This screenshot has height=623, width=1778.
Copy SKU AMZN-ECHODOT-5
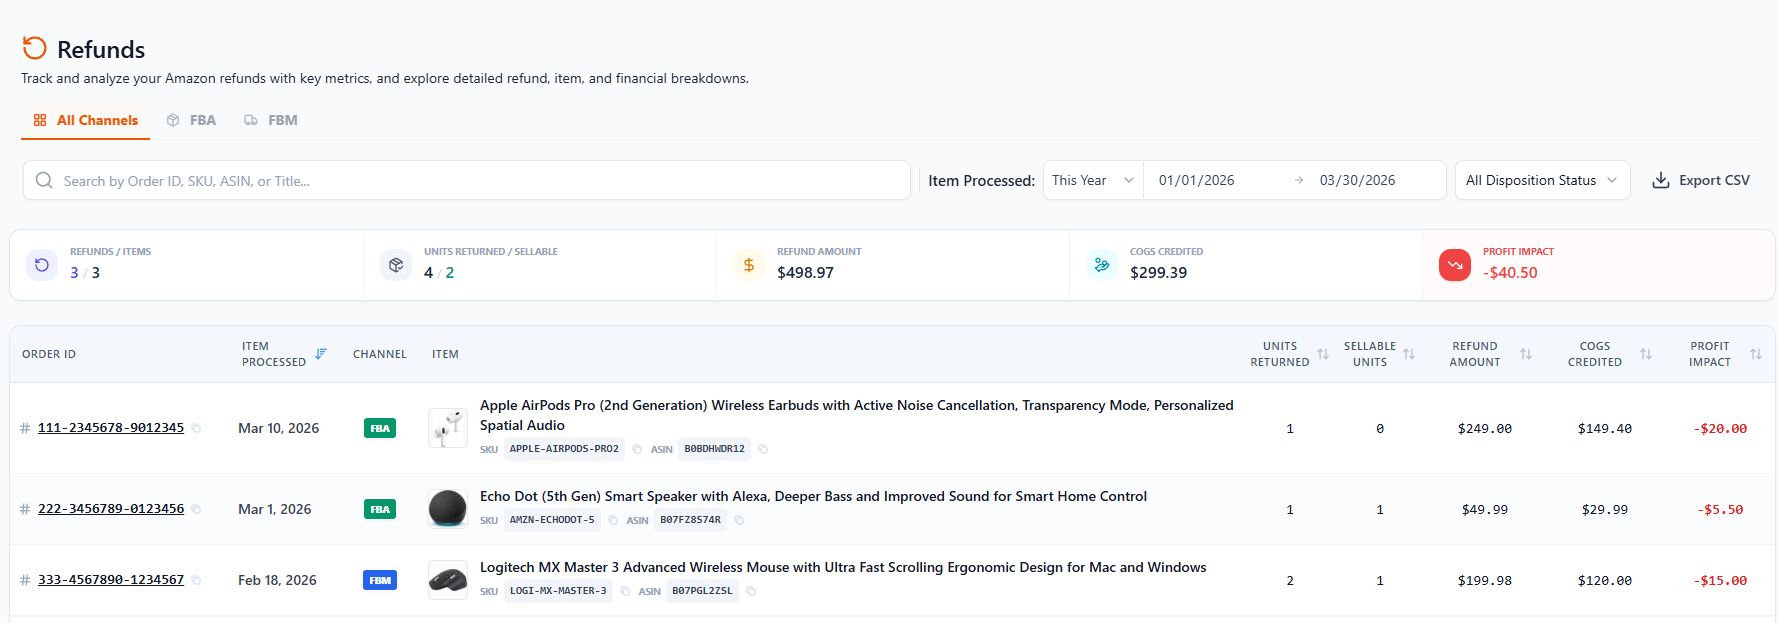(x=613, y=520)
